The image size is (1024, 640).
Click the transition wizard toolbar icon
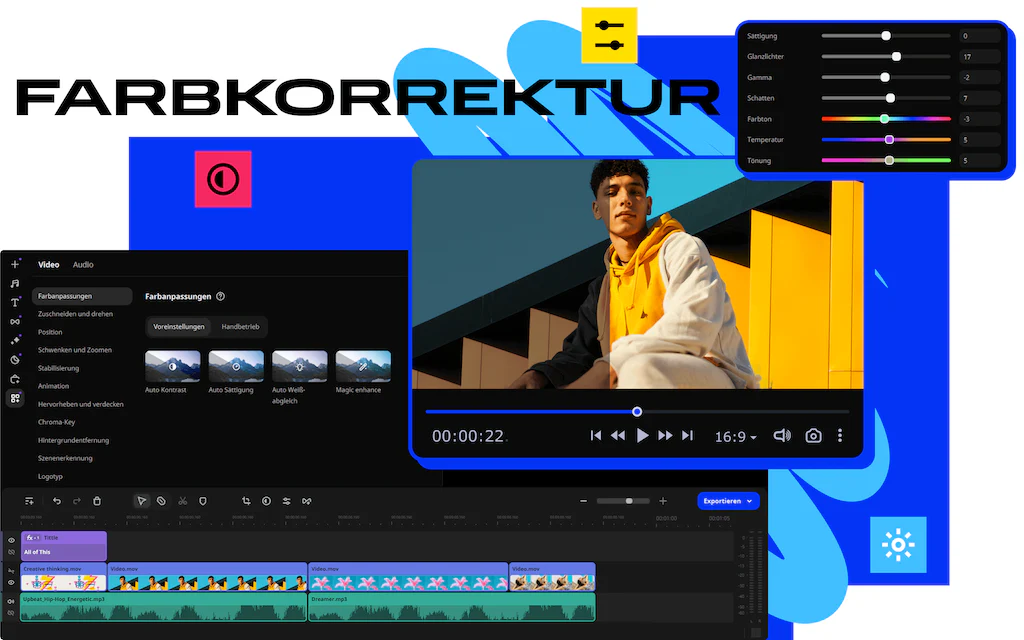coord(307,501)
